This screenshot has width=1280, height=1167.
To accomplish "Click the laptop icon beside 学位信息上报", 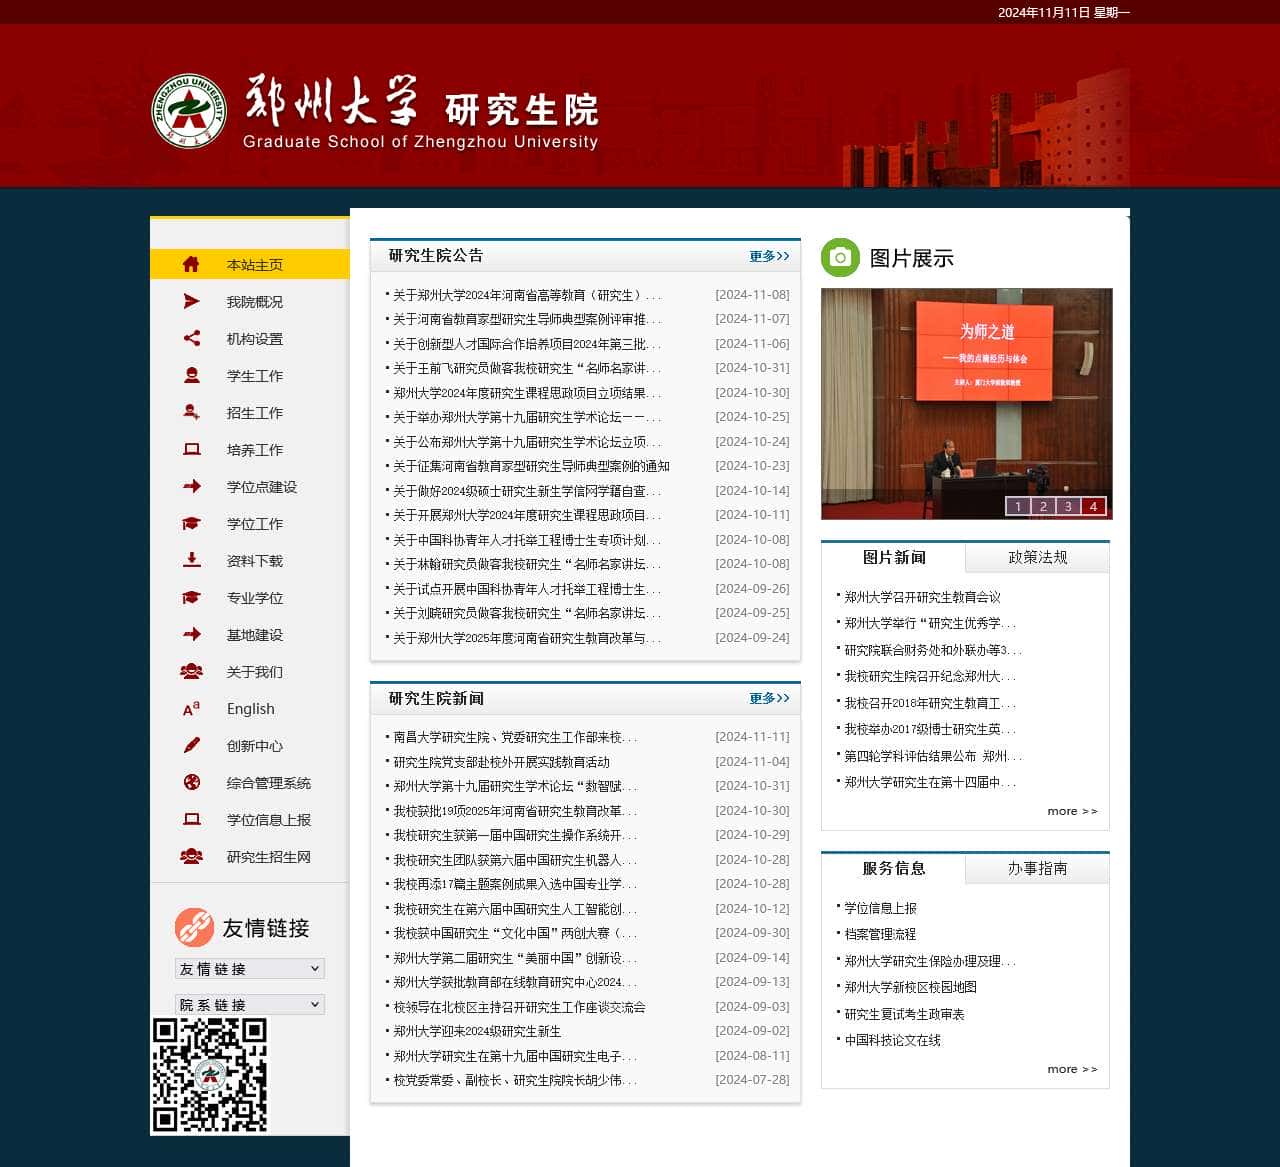I will point(191,819).
